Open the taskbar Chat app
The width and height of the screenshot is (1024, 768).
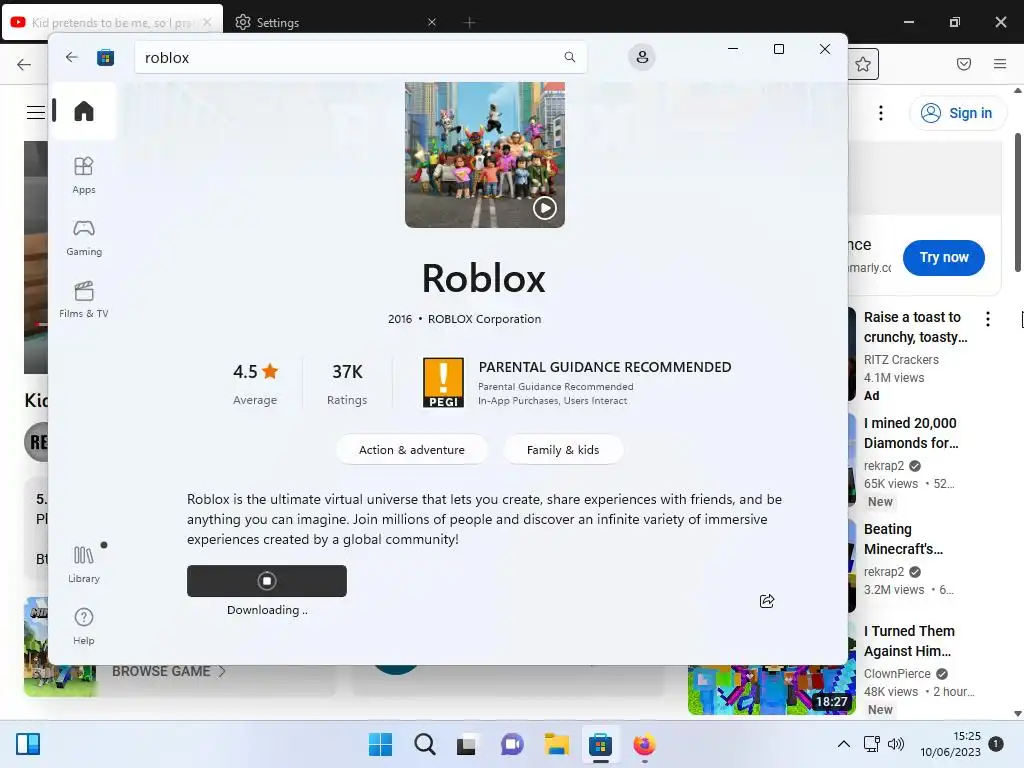pyautogui.click(x=512, y=744)
